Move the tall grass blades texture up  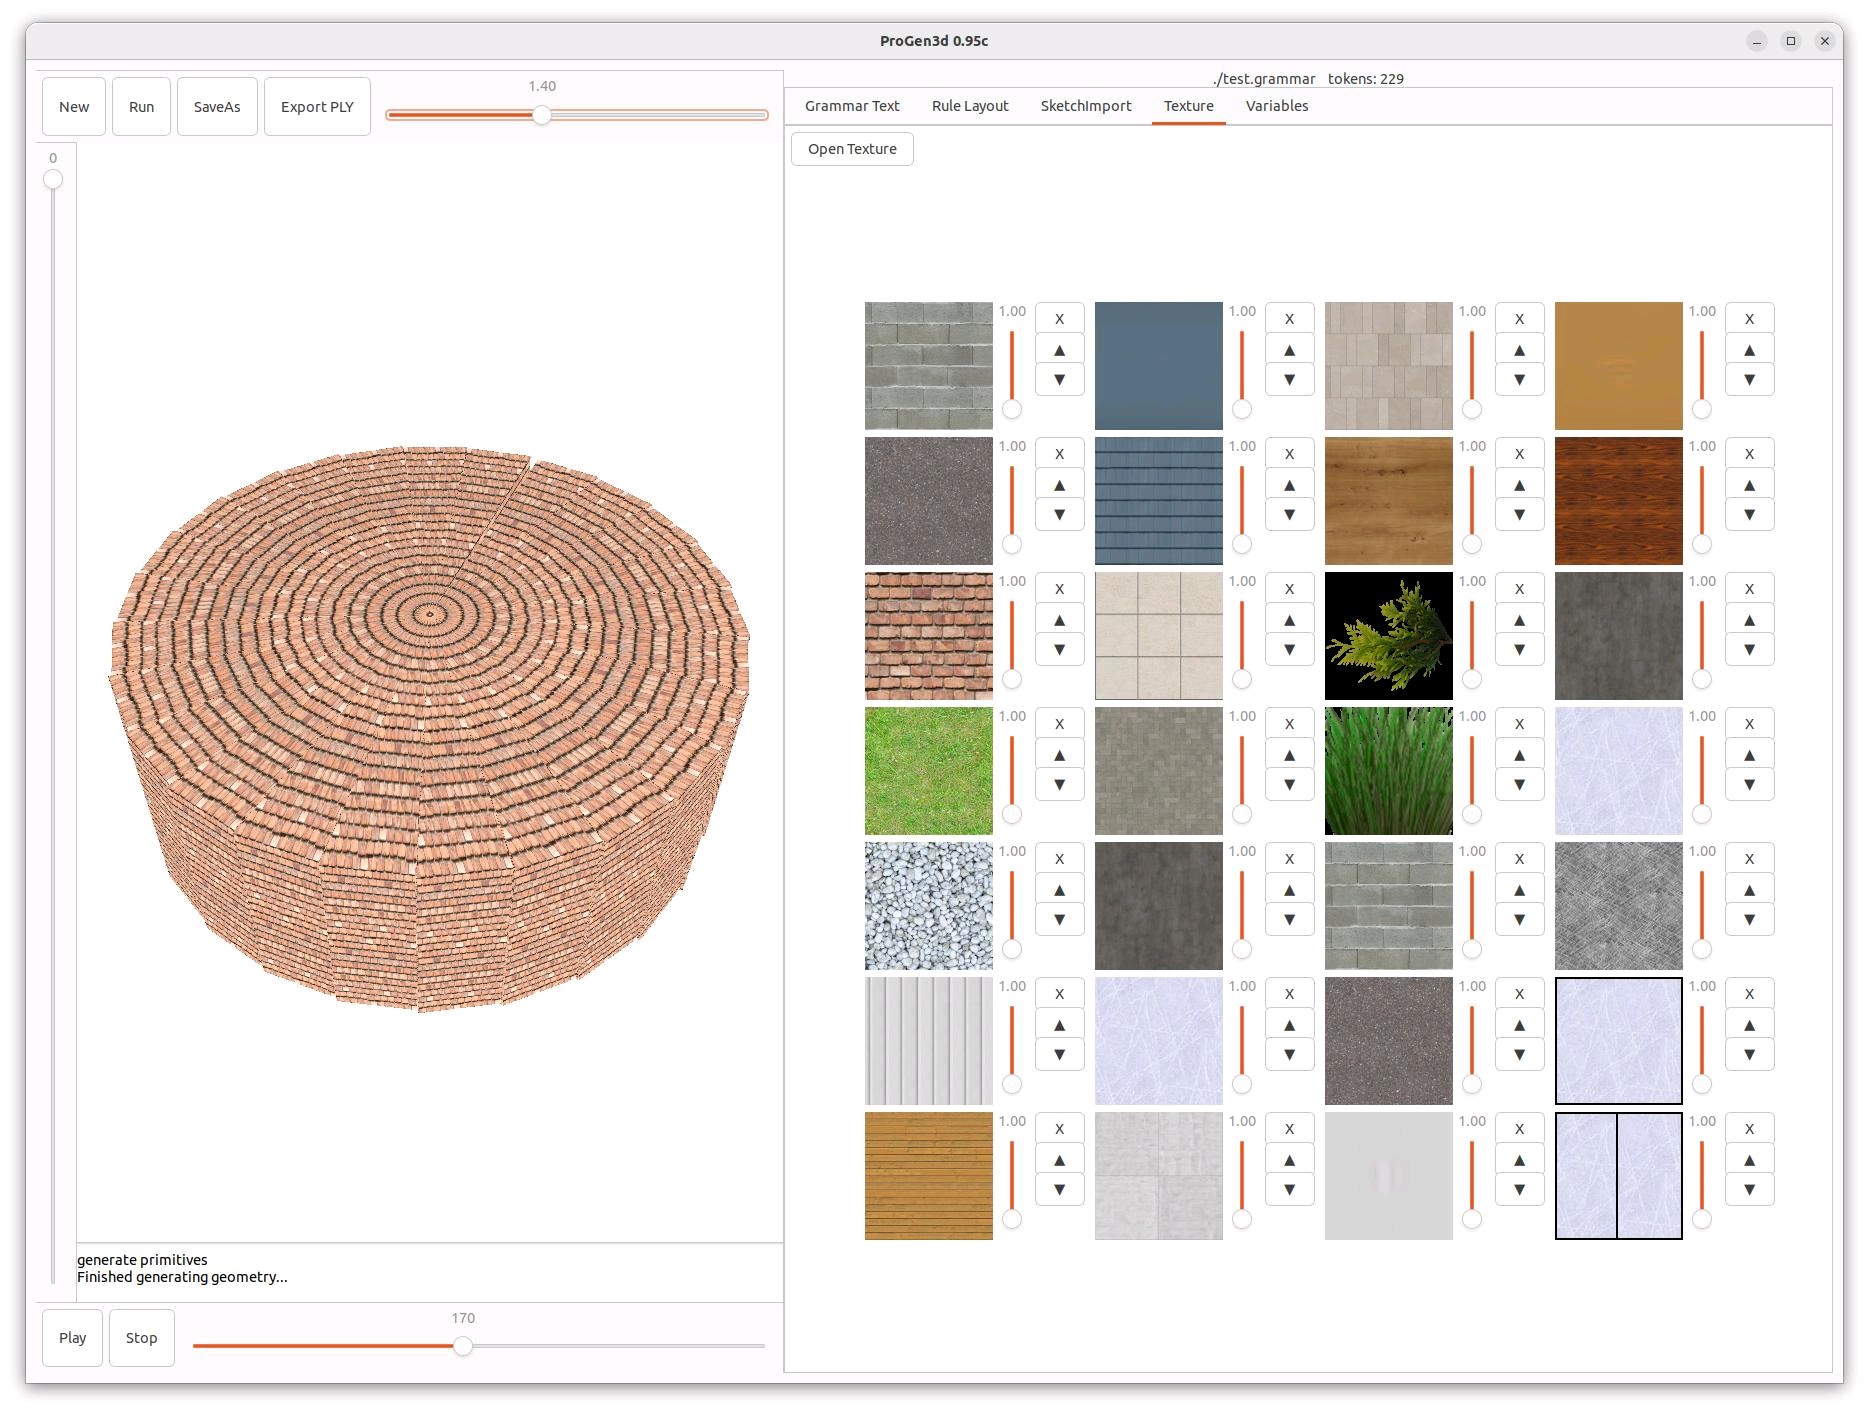coord(1519,755)
